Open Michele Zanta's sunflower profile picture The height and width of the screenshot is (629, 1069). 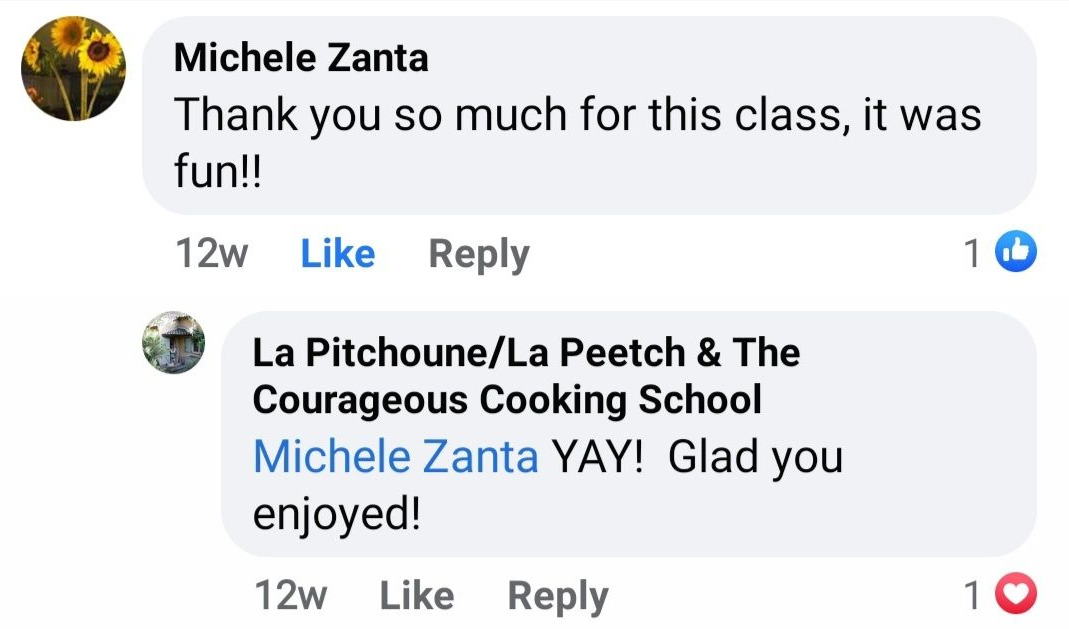(x=73, y=69)
